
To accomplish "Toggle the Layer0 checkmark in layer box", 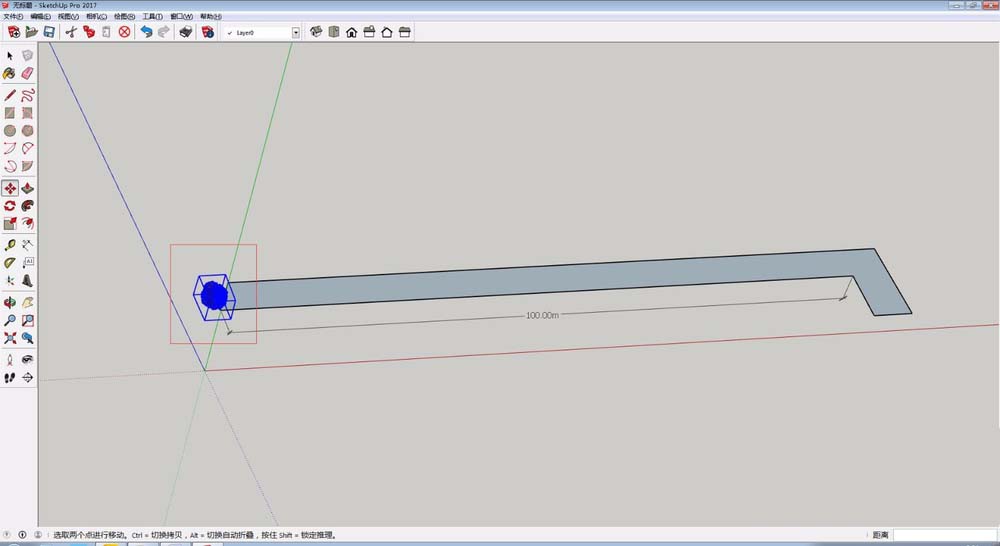I will [x=230, y=33].
